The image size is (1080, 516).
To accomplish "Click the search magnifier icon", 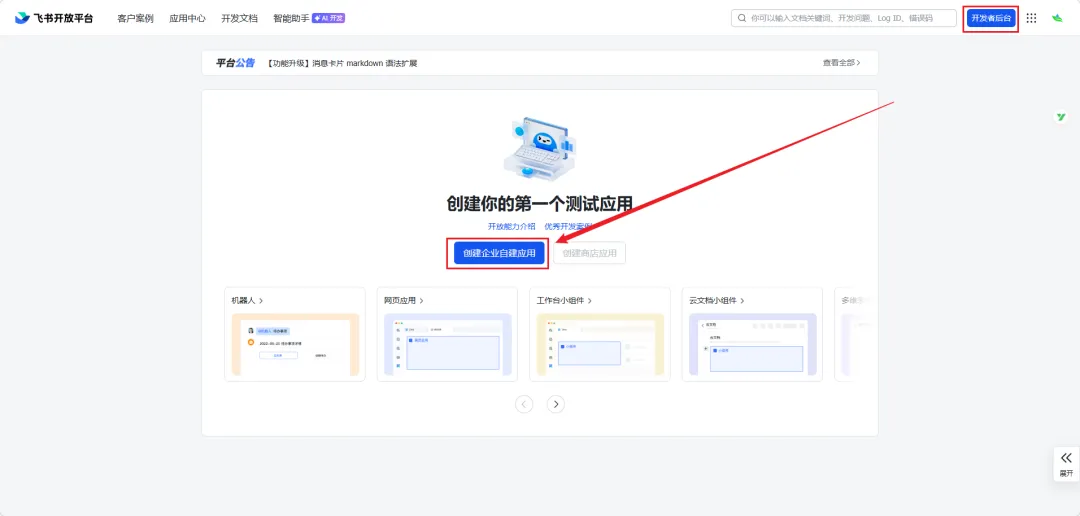I will 742,18.
